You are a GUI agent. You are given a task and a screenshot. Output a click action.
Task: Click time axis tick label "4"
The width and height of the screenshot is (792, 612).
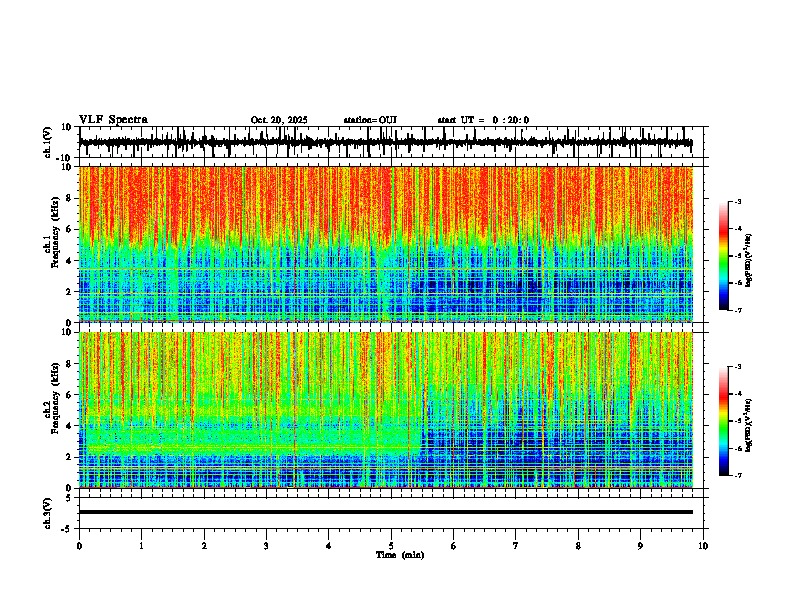[329, 546]
